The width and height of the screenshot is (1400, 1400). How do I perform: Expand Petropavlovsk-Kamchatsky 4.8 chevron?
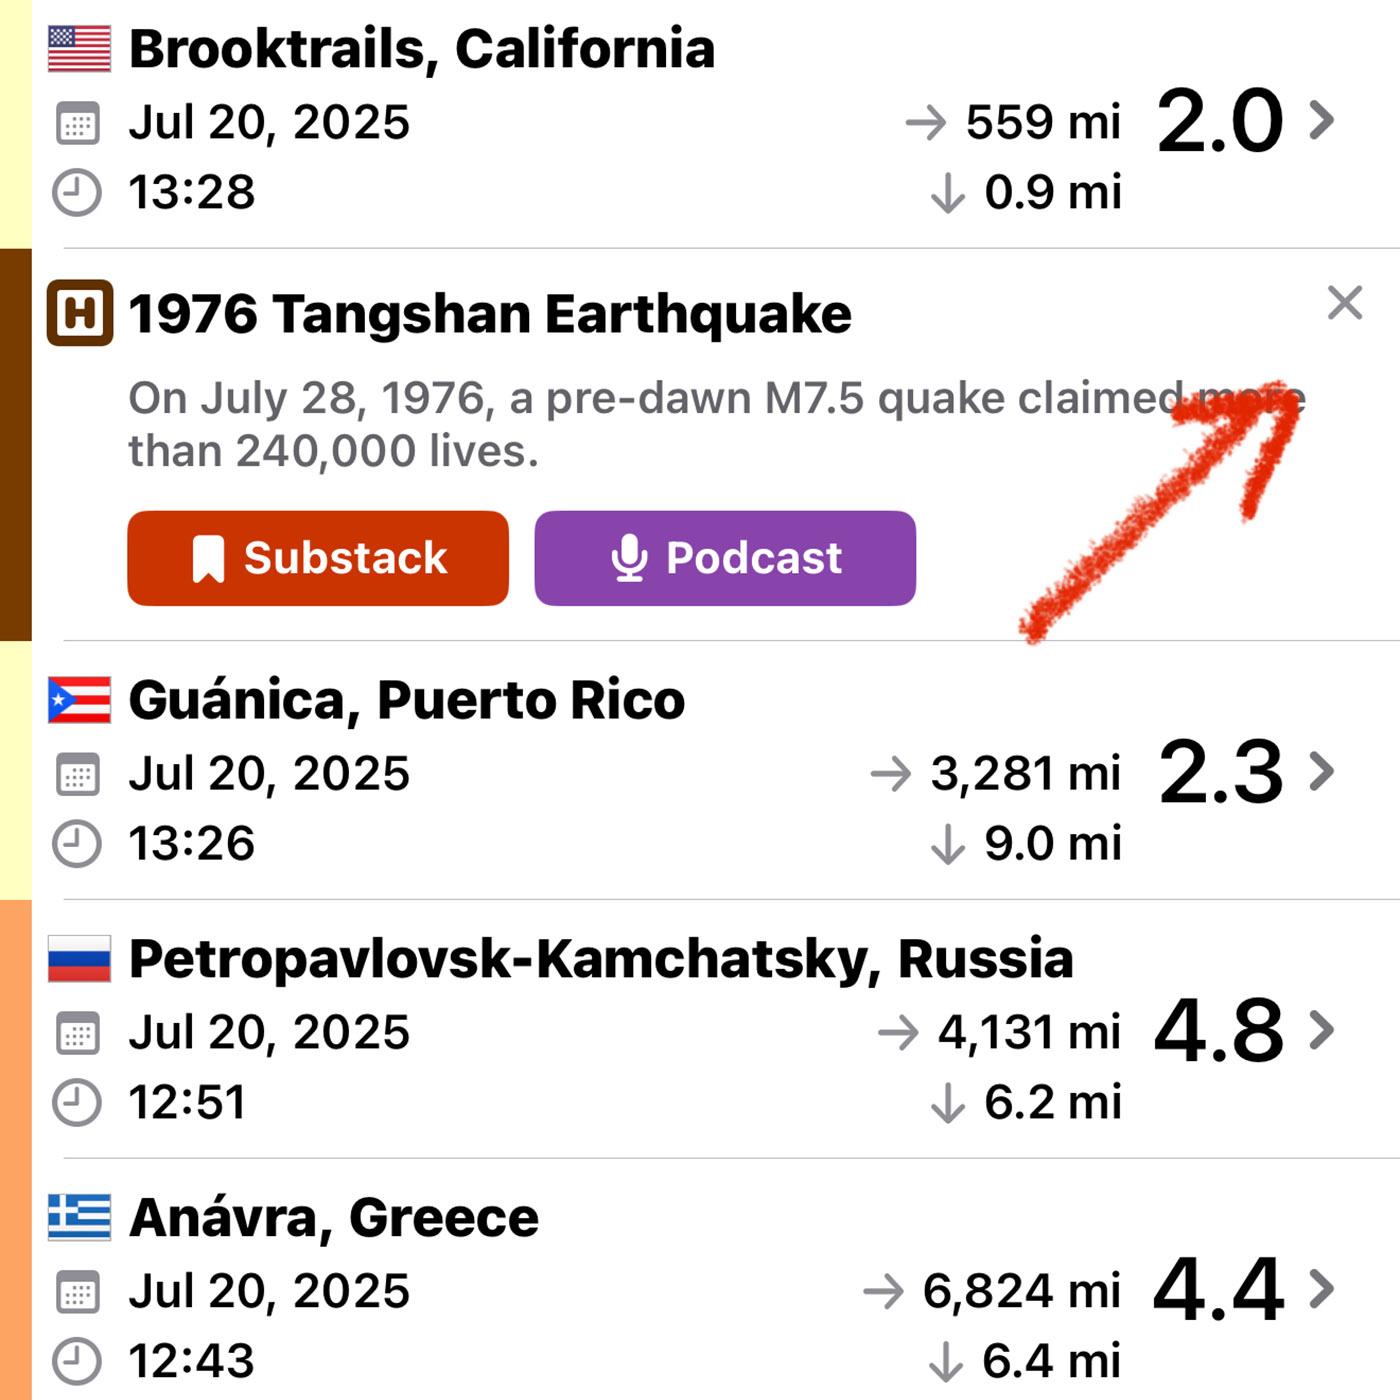click(1322, 1030)
